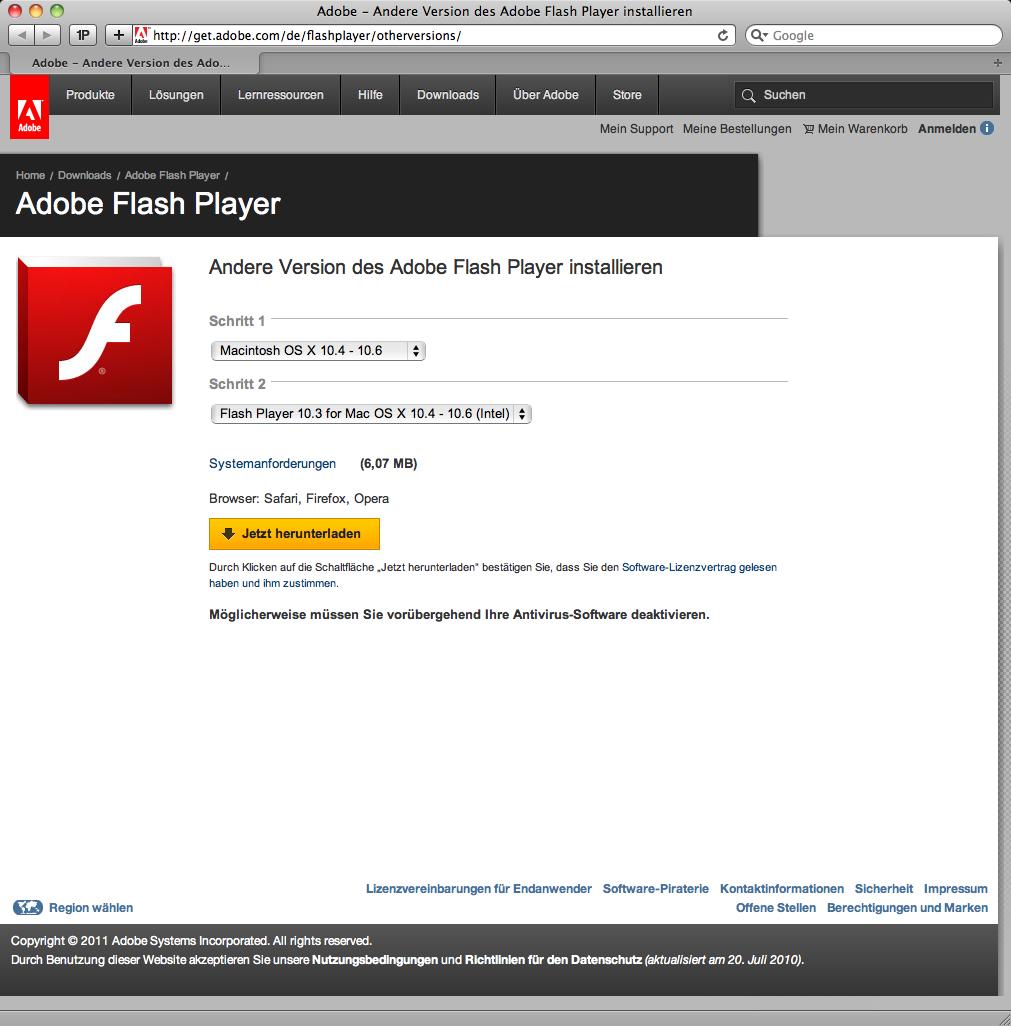Image resolution: width=1011 pixels, height=1026 pixels.
Task: Click Region wählen link
Action: coord(91,908)
